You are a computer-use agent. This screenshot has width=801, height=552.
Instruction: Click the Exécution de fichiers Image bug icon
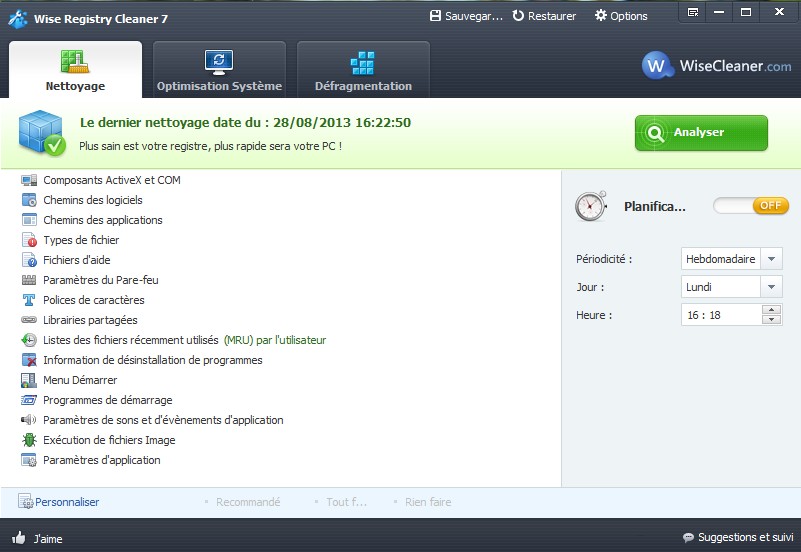click(x=29, y=440)
